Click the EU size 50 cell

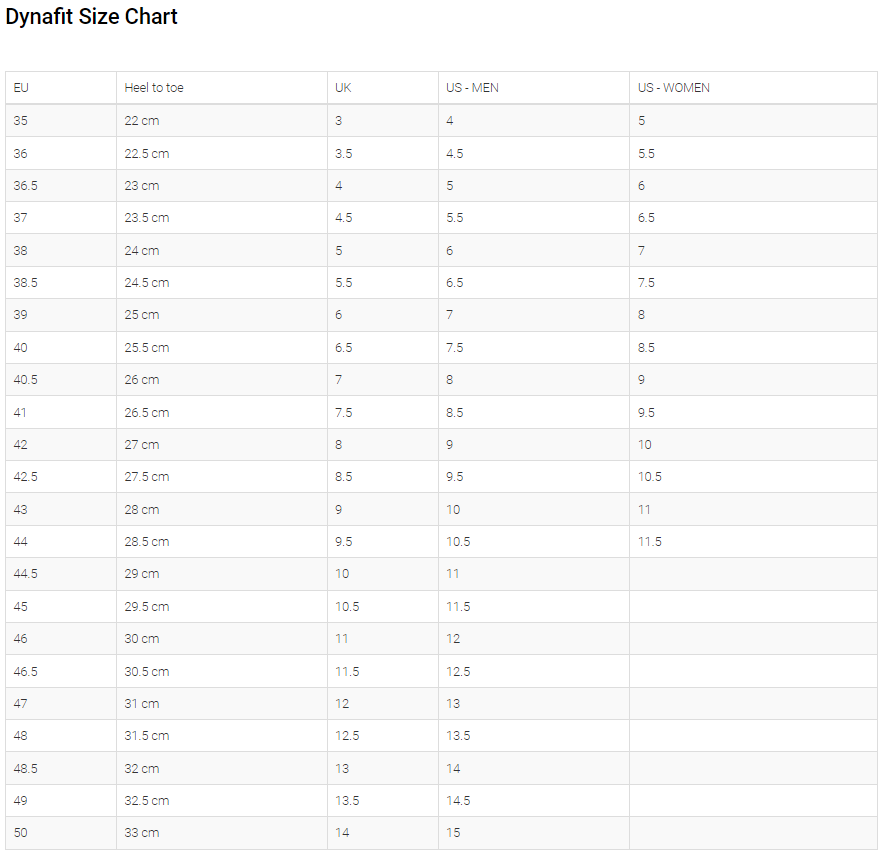coord(21,833)
